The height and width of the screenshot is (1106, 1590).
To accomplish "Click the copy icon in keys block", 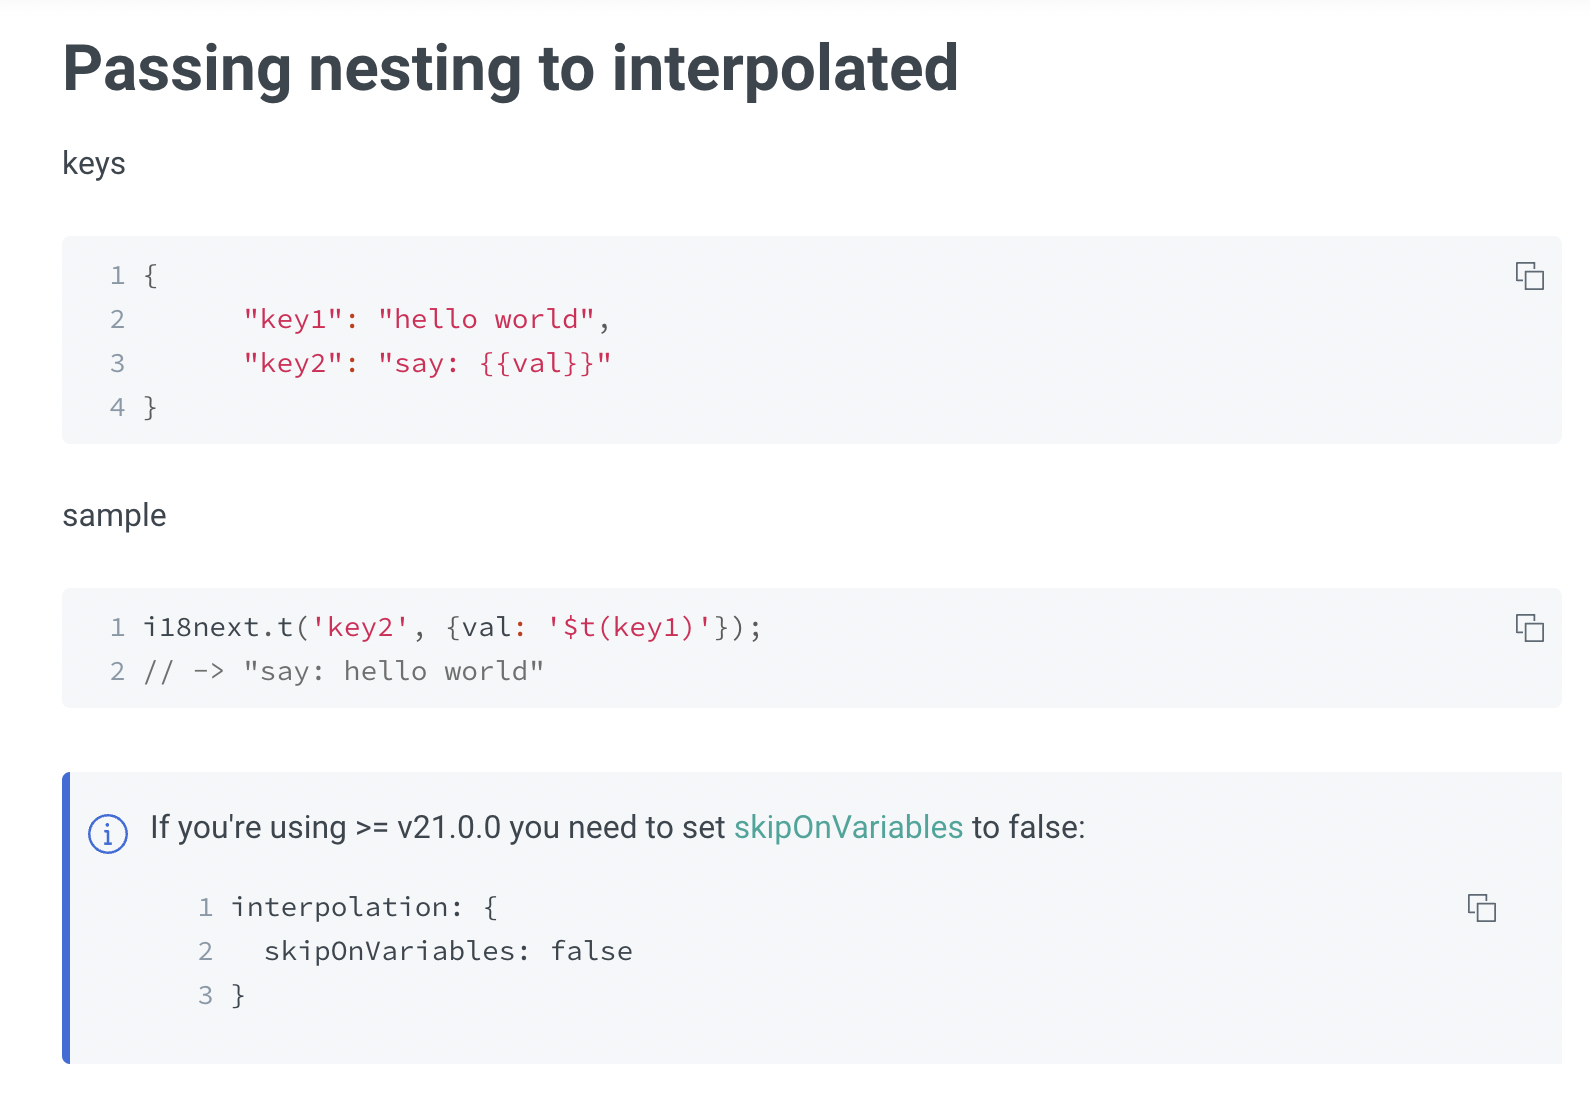I will (1532, 276).
